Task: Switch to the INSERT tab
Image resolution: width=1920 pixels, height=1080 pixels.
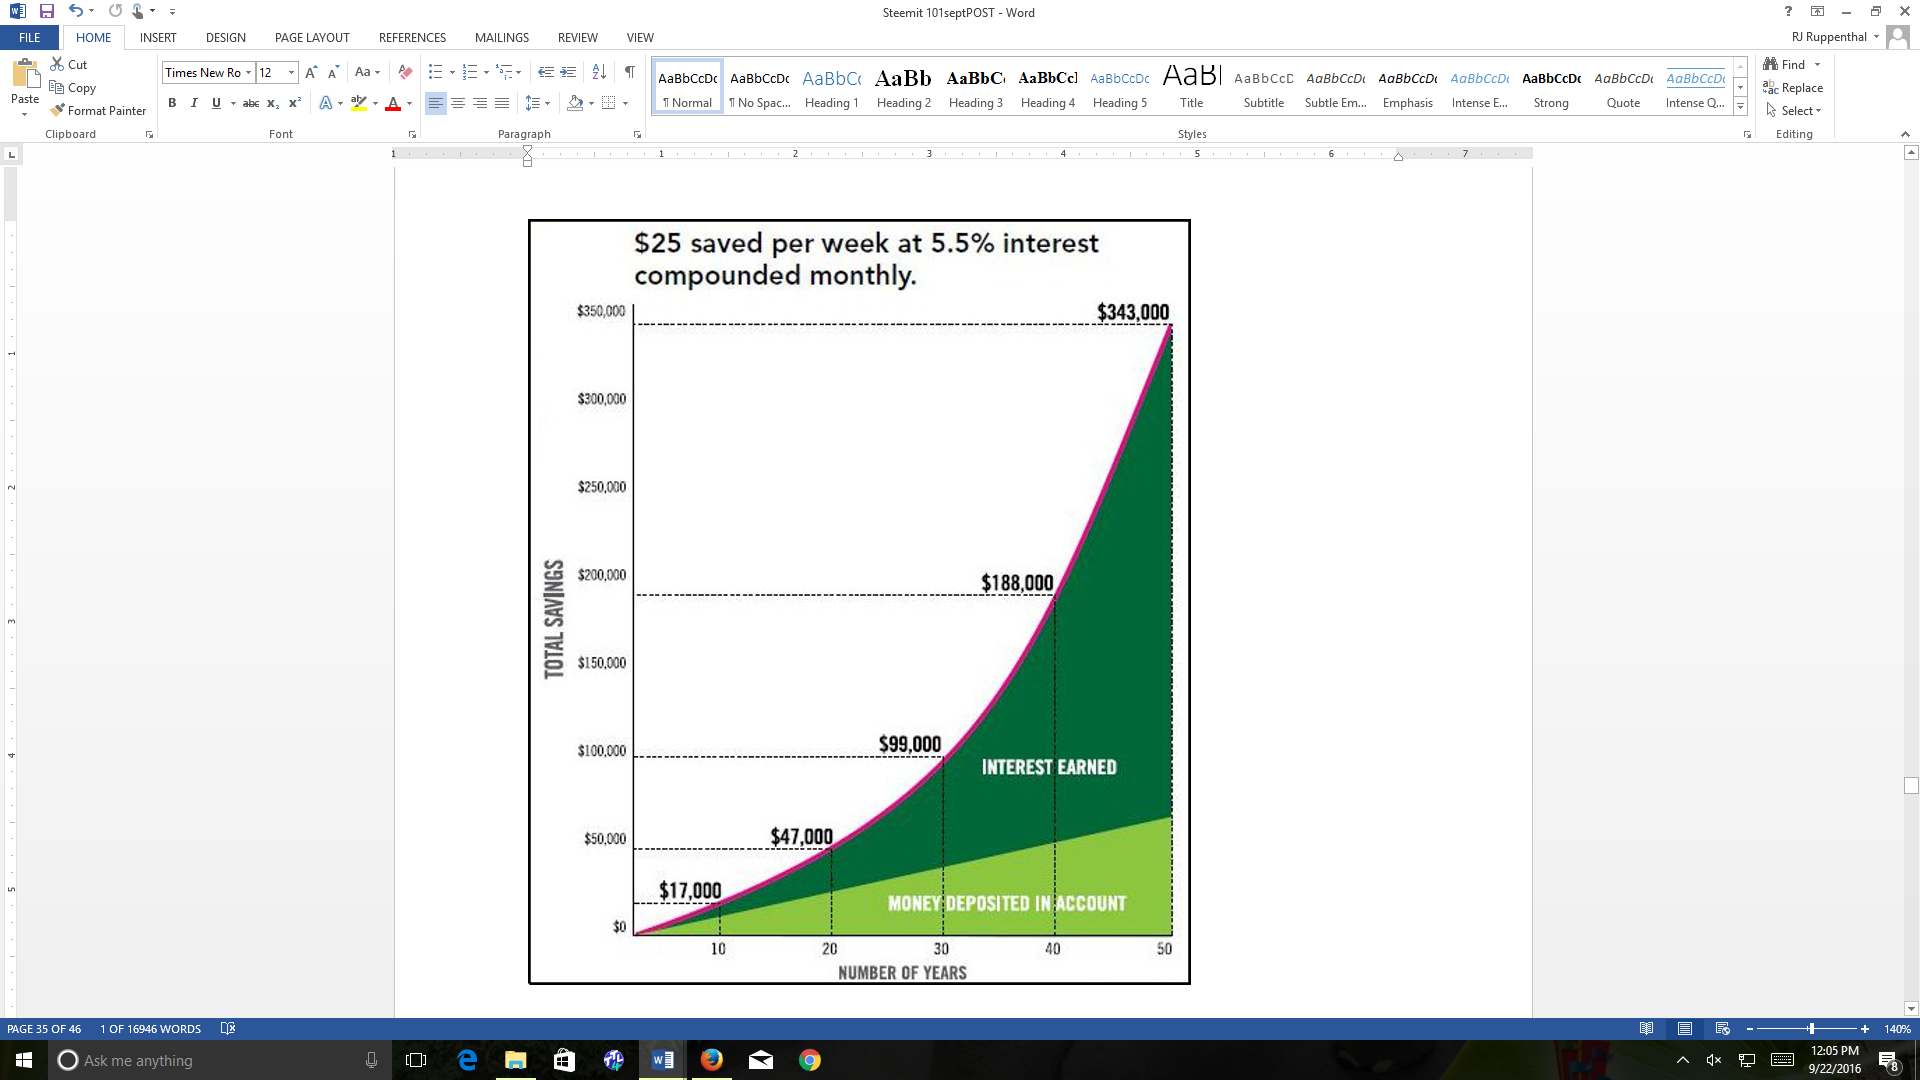Action: click(158, 37)
